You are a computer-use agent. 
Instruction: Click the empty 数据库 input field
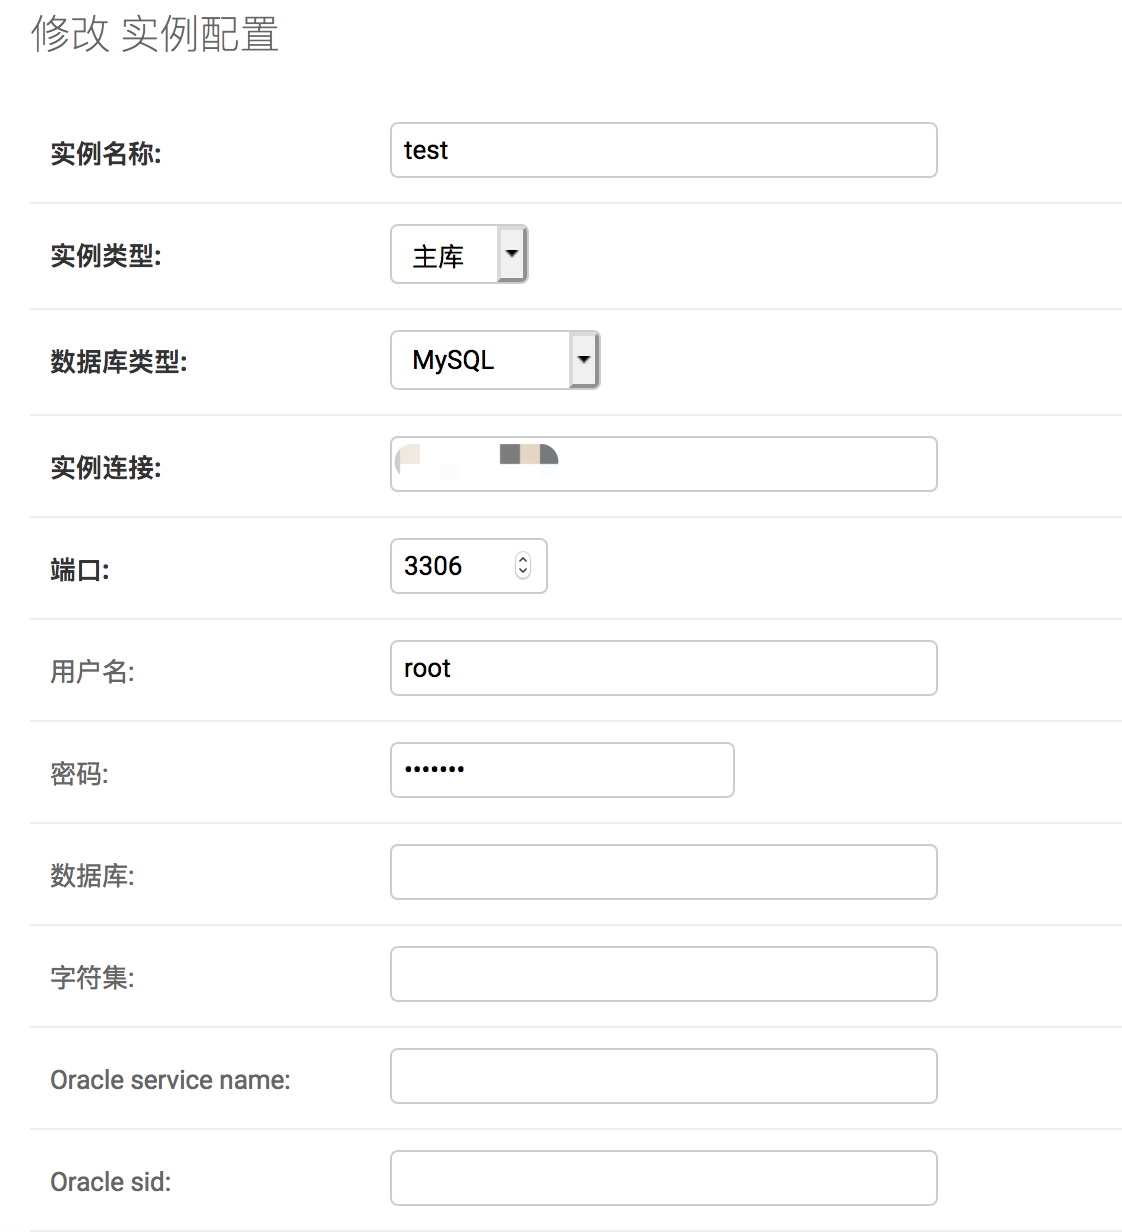click(x=663, y=872)
